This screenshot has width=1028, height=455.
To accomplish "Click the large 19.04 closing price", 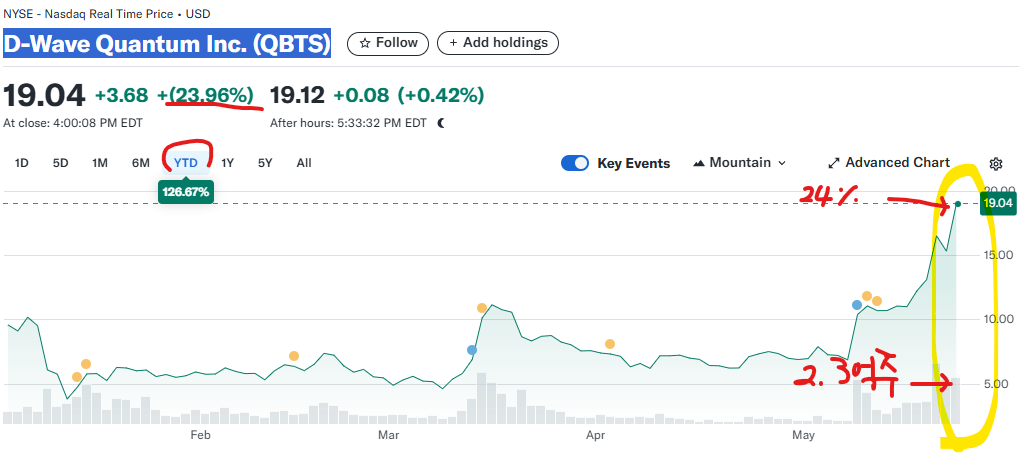I will (x=44, y=96).
